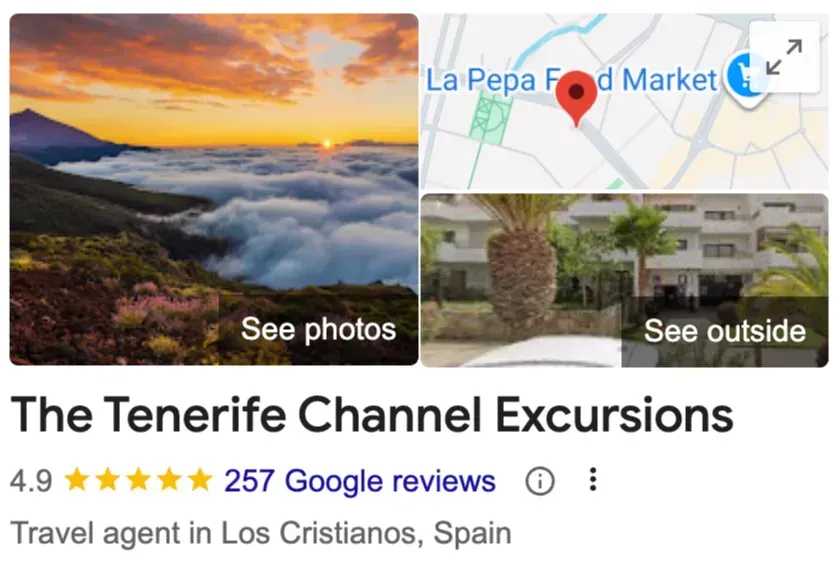Open the street view building thumbnail

tap(625, 280)
